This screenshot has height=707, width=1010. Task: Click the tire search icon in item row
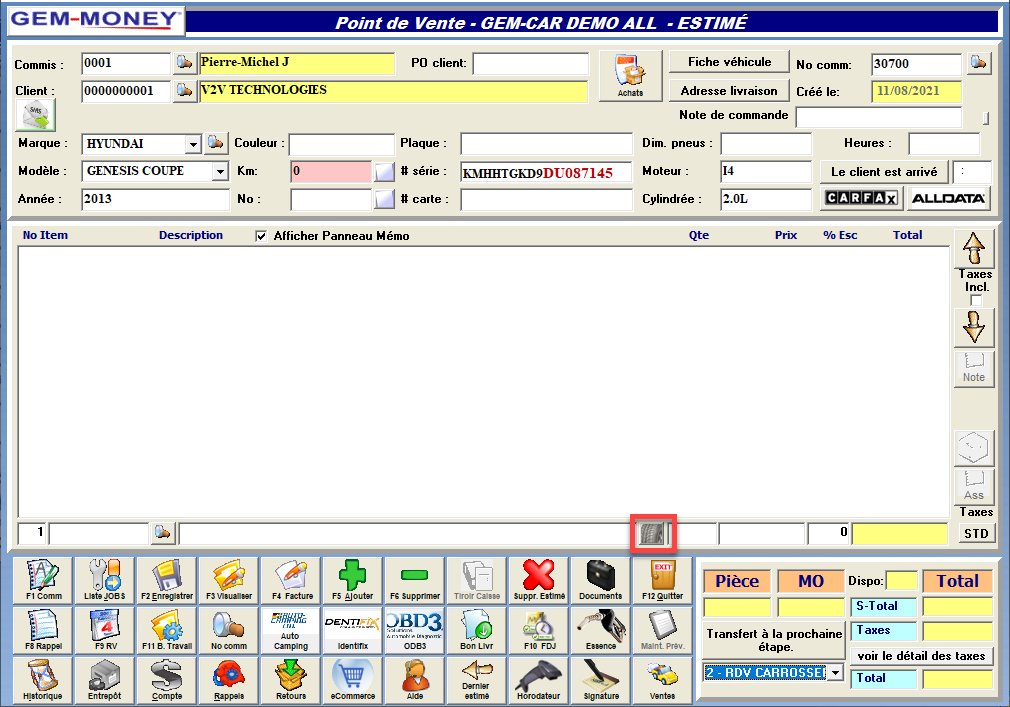pyautogui.click(x=653, y=533)
